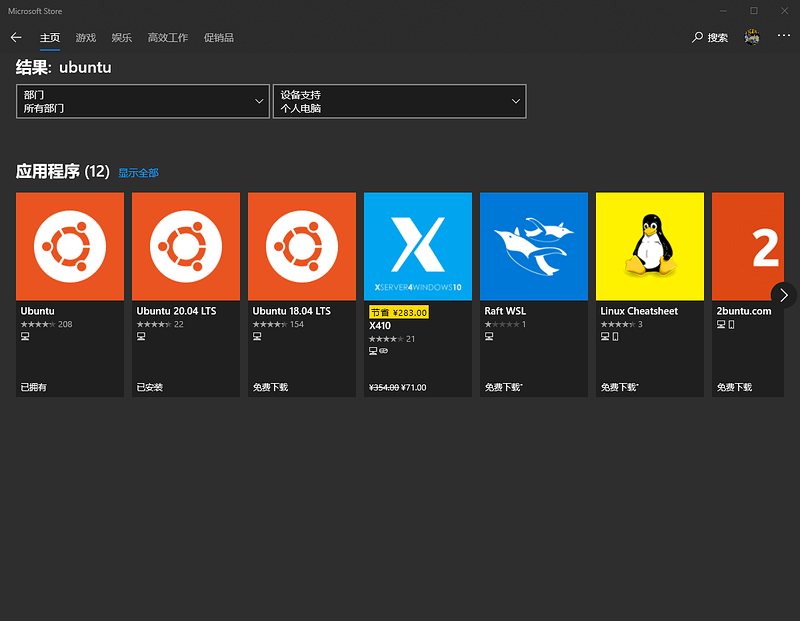The image size is (800, 621).
Task: Click the 显示全部 show all link
Action: [x=138, y=173]
